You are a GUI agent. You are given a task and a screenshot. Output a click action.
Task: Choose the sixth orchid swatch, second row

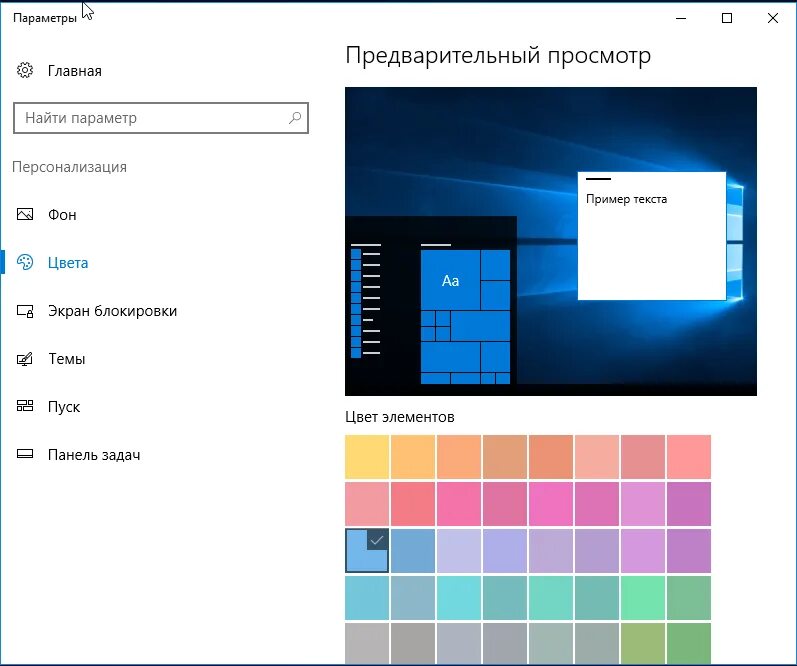(597, 504)
